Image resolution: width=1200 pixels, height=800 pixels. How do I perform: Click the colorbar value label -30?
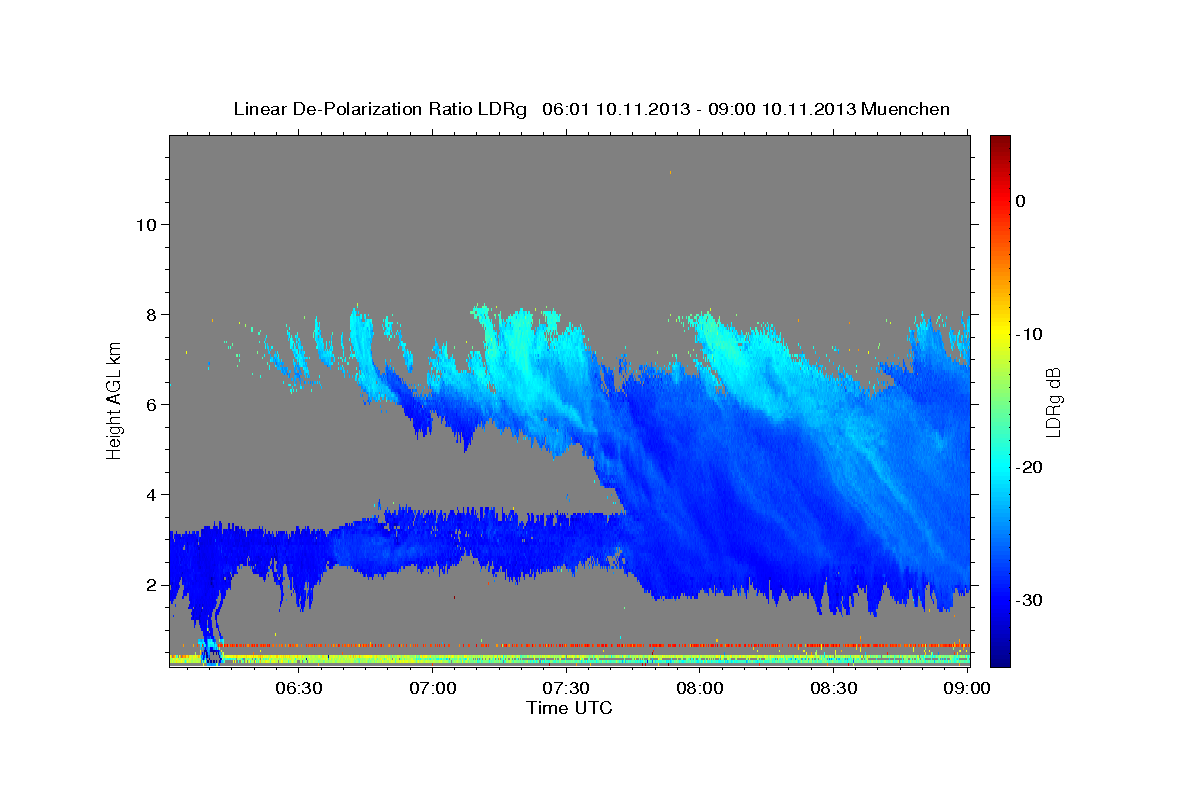(1030, 600)
